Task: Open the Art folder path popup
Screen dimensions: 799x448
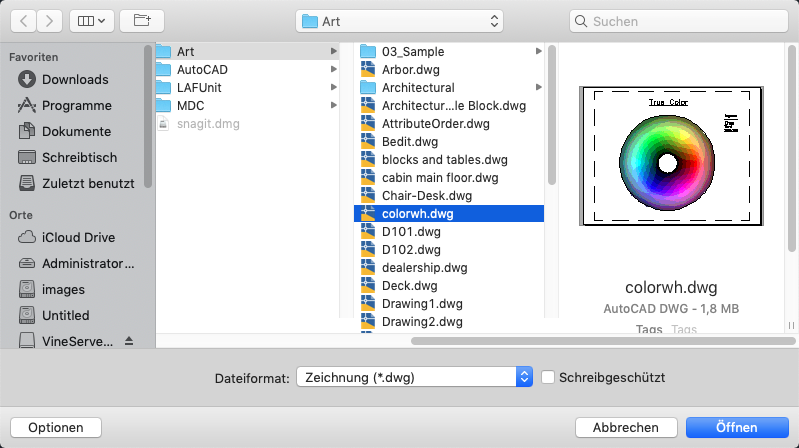Action: [399, 21]
